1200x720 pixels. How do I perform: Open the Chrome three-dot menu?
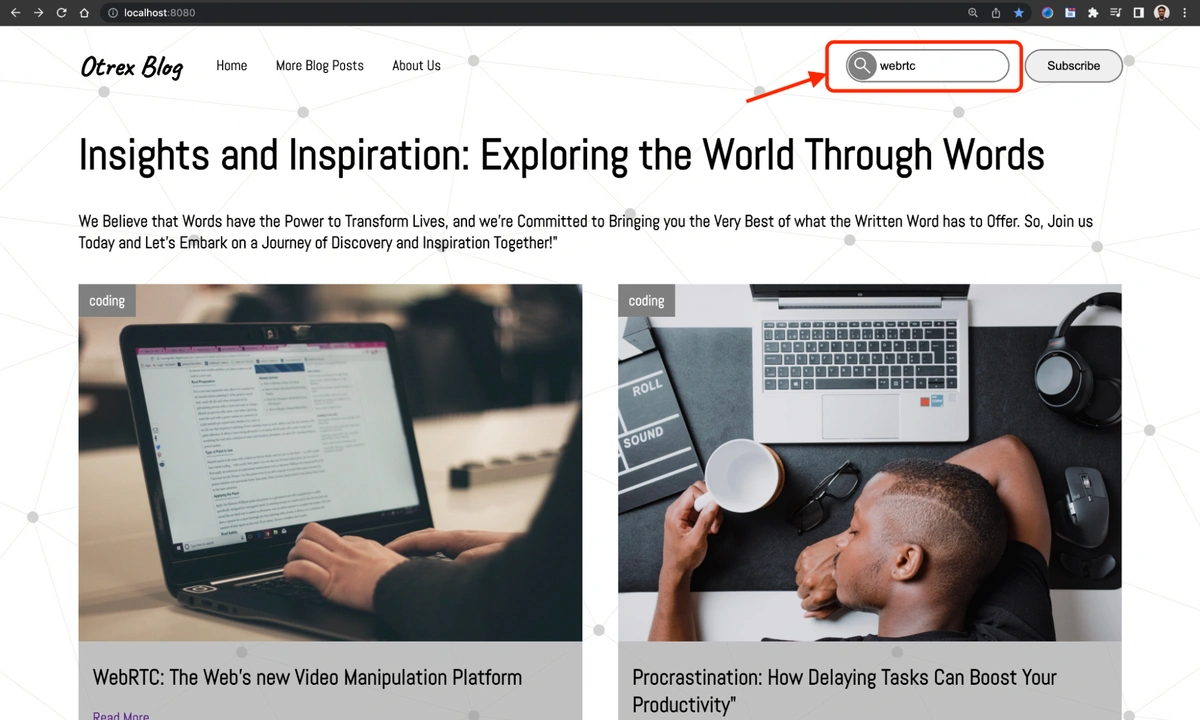click(1185, 13)
